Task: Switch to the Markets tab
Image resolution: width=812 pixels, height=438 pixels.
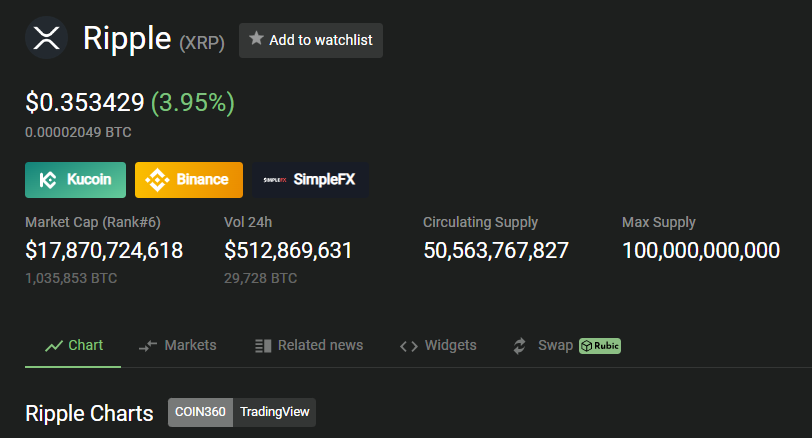Action: pyautogui.click(x=177, y=345)
